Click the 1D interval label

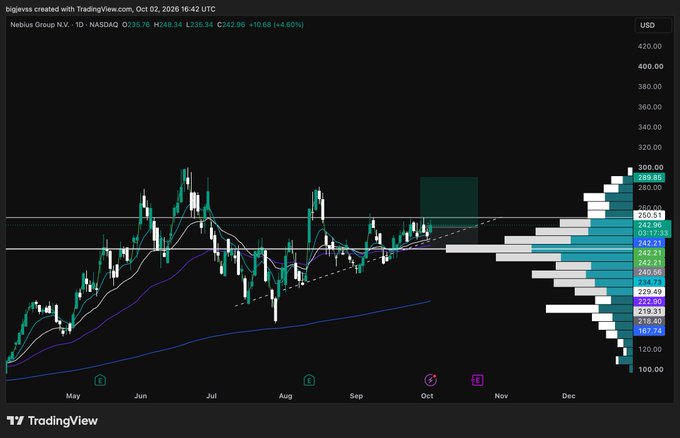pos(79,25)
